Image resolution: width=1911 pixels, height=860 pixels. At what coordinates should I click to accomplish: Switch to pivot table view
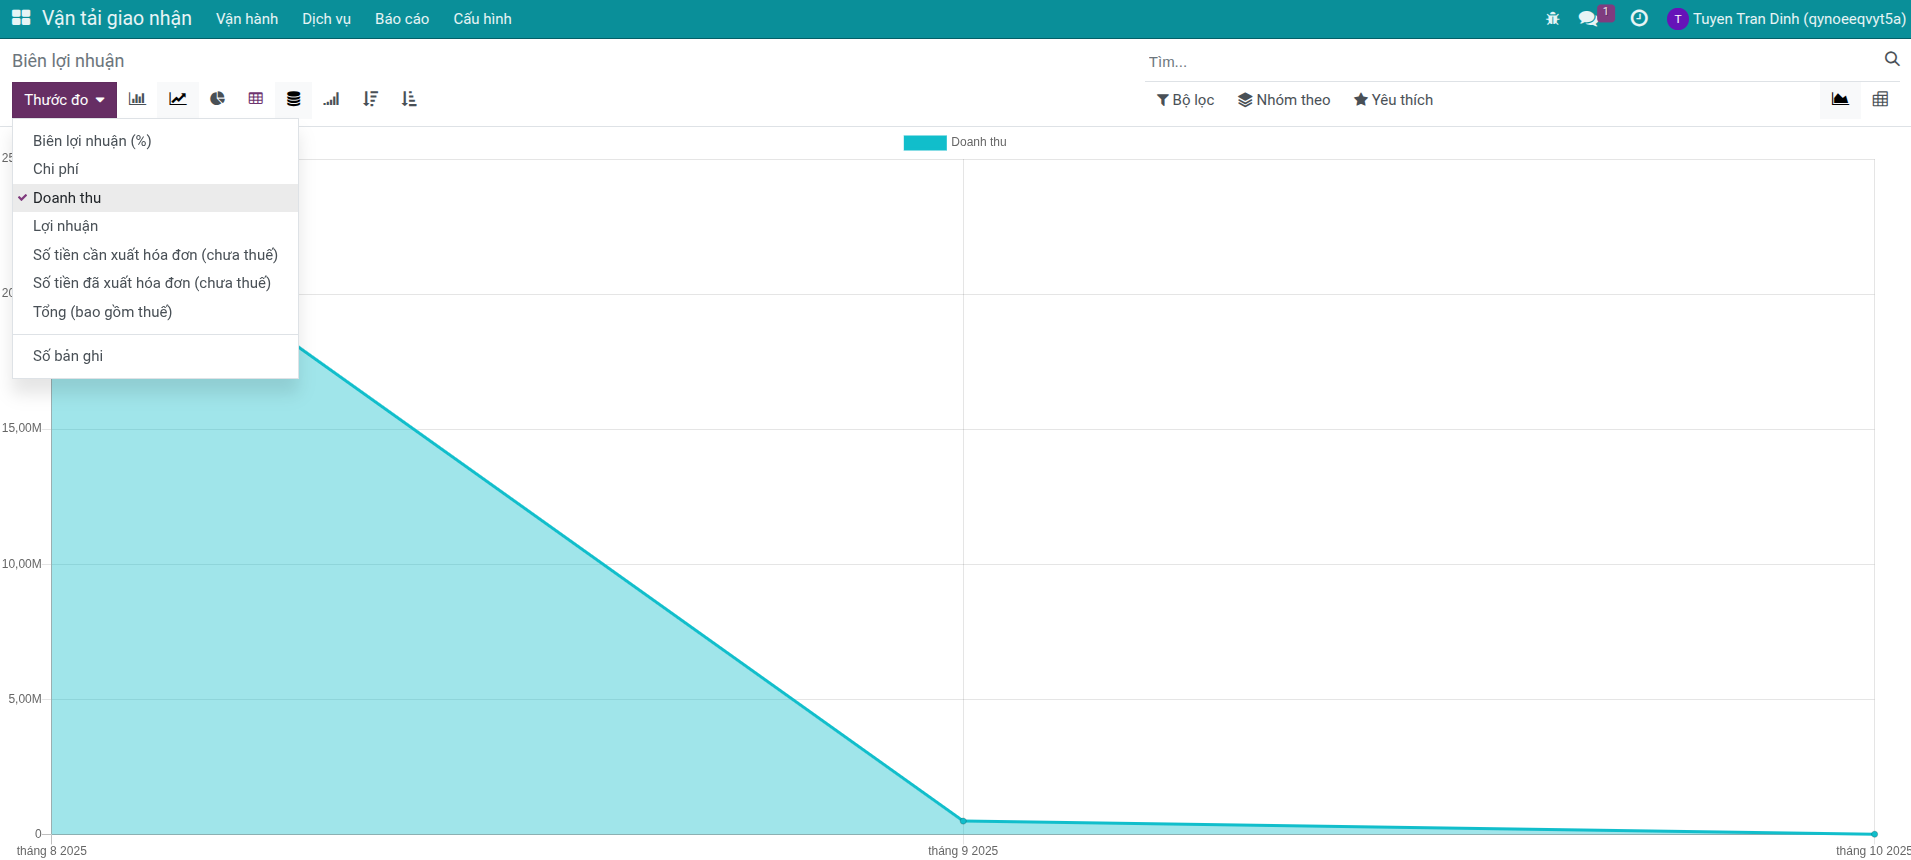[x=1880, y=99]
